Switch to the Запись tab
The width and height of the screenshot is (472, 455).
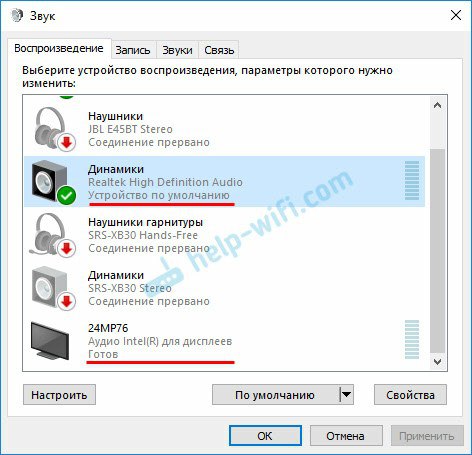point(133,50)
